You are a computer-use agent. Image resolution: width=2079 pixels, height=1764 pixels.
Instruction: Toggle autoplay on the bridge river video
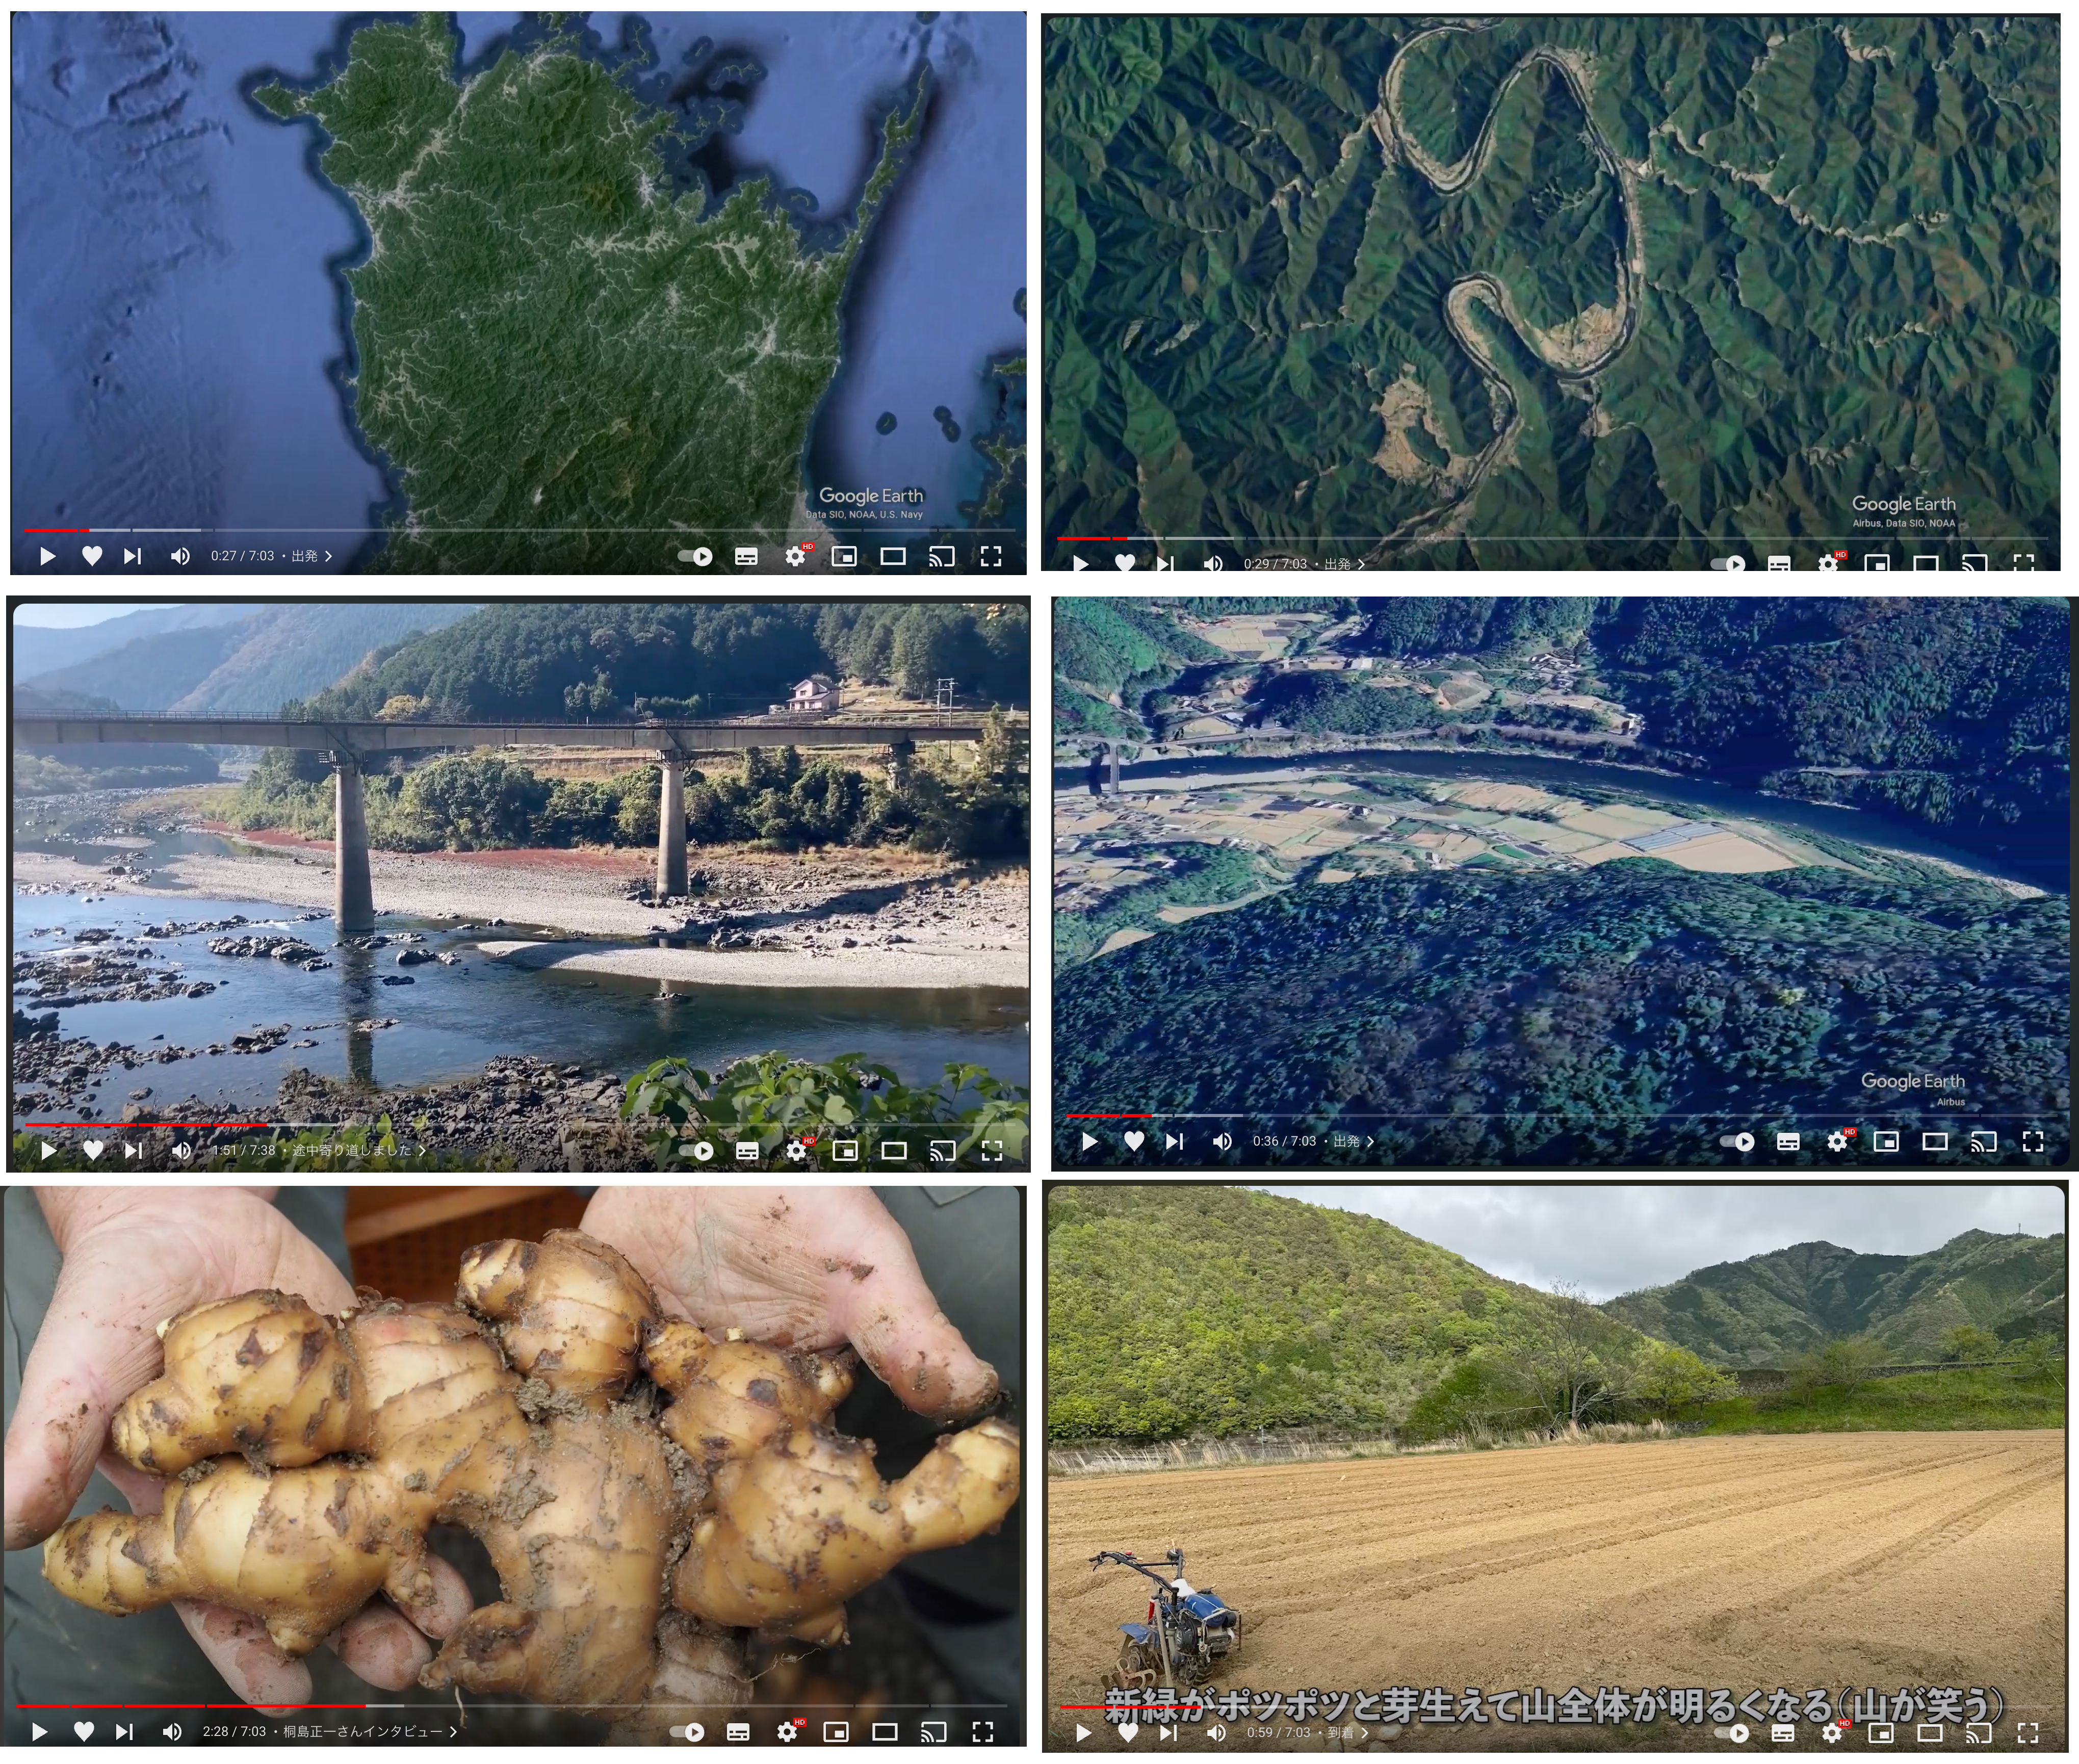(697, 1151)
